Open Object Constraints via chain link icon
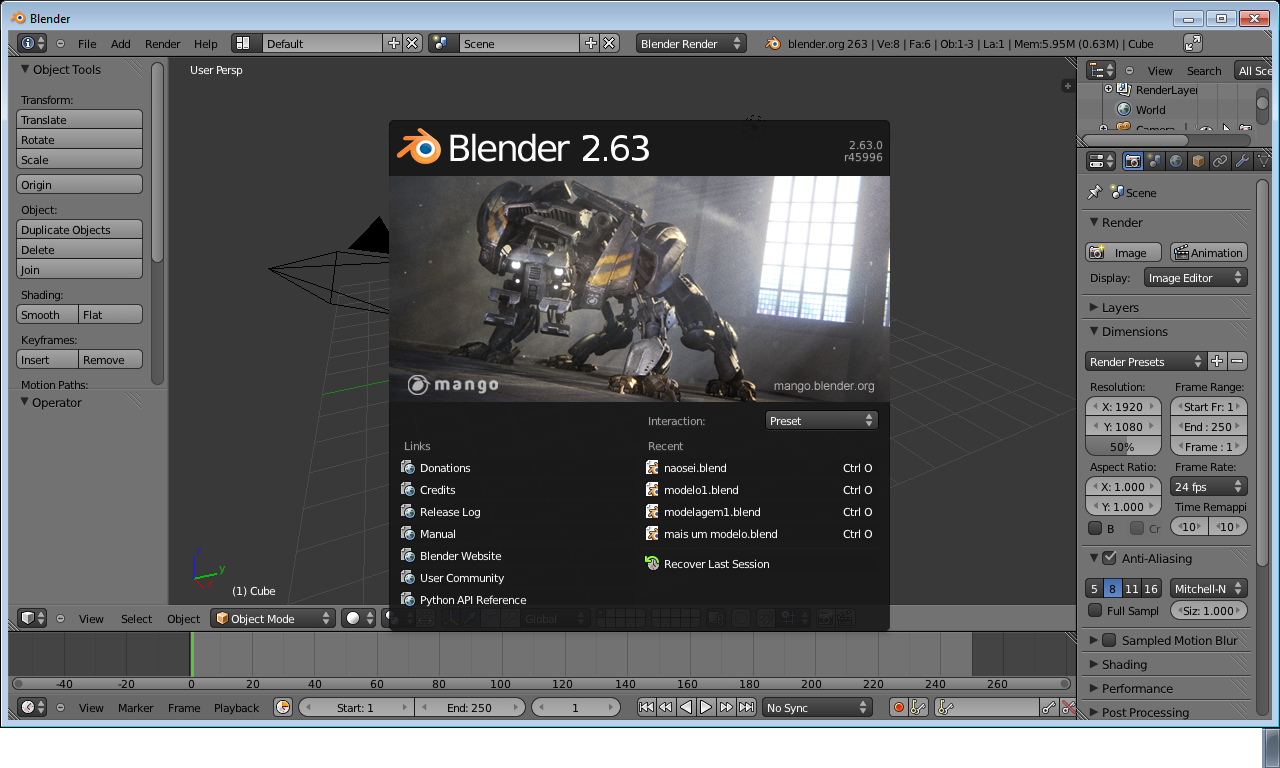Viewport: 1280px width, 768px height. pyautogui.click(x=1221, y=160)
